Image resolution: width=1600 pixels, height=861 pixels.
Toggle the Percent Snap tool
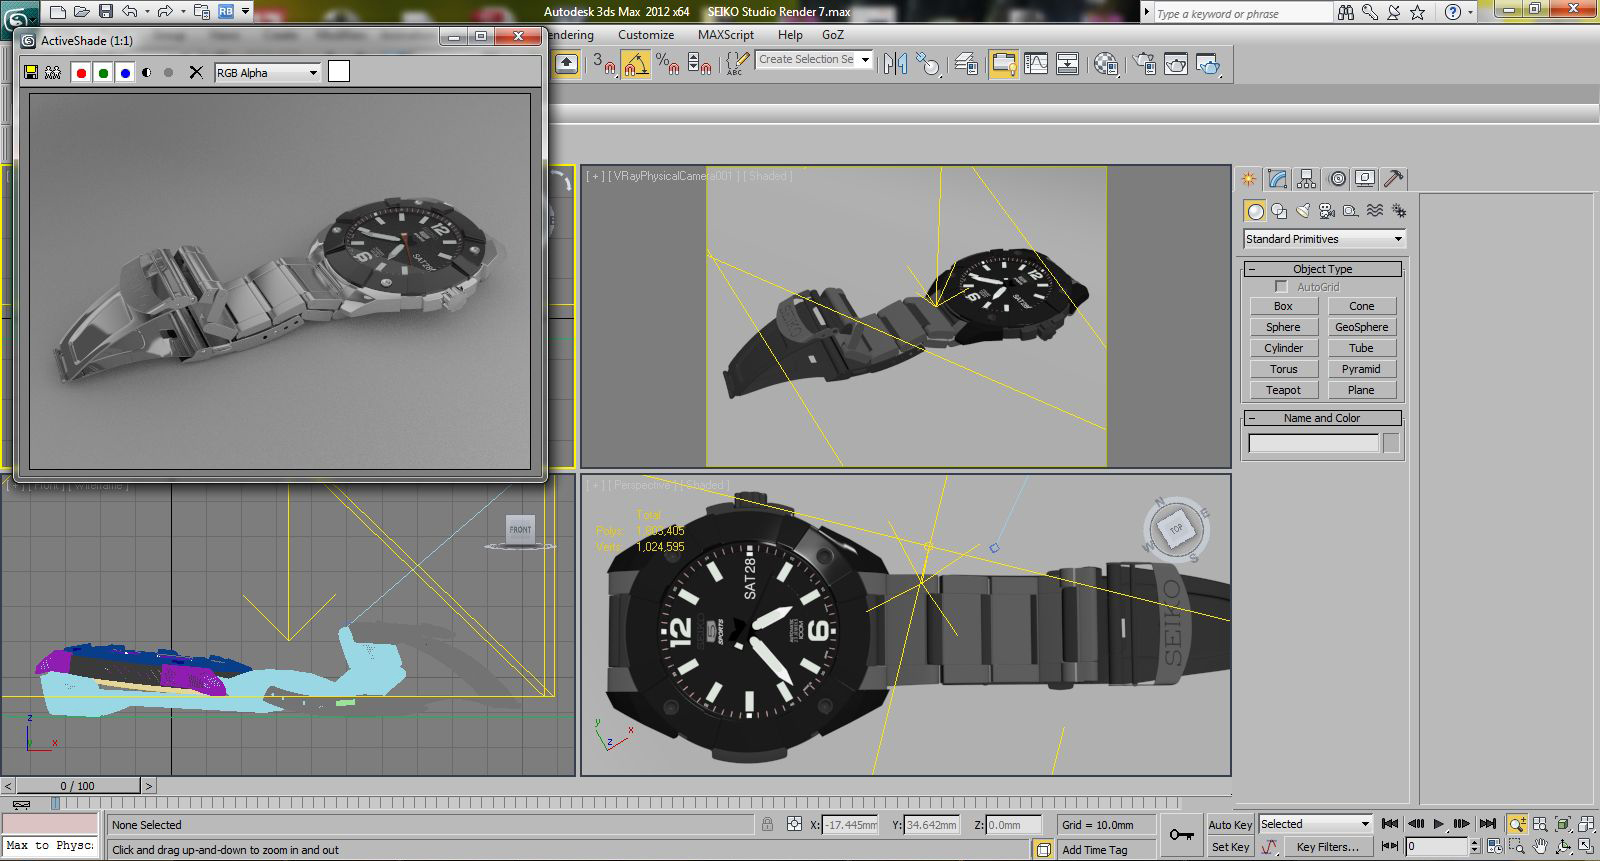[668, 64]
